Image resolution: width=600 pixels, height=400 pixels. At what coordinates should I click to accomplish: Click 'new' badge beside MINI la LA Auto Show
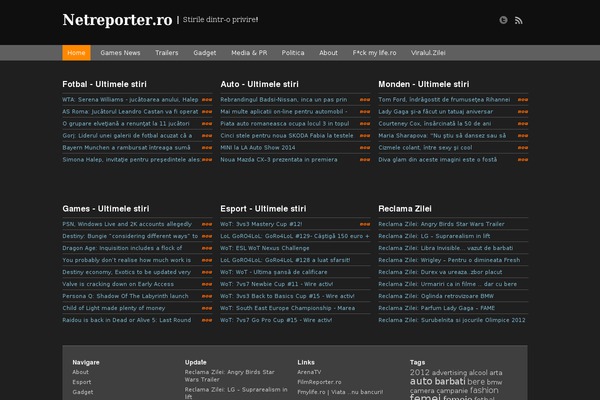click(x=365, y=148)
